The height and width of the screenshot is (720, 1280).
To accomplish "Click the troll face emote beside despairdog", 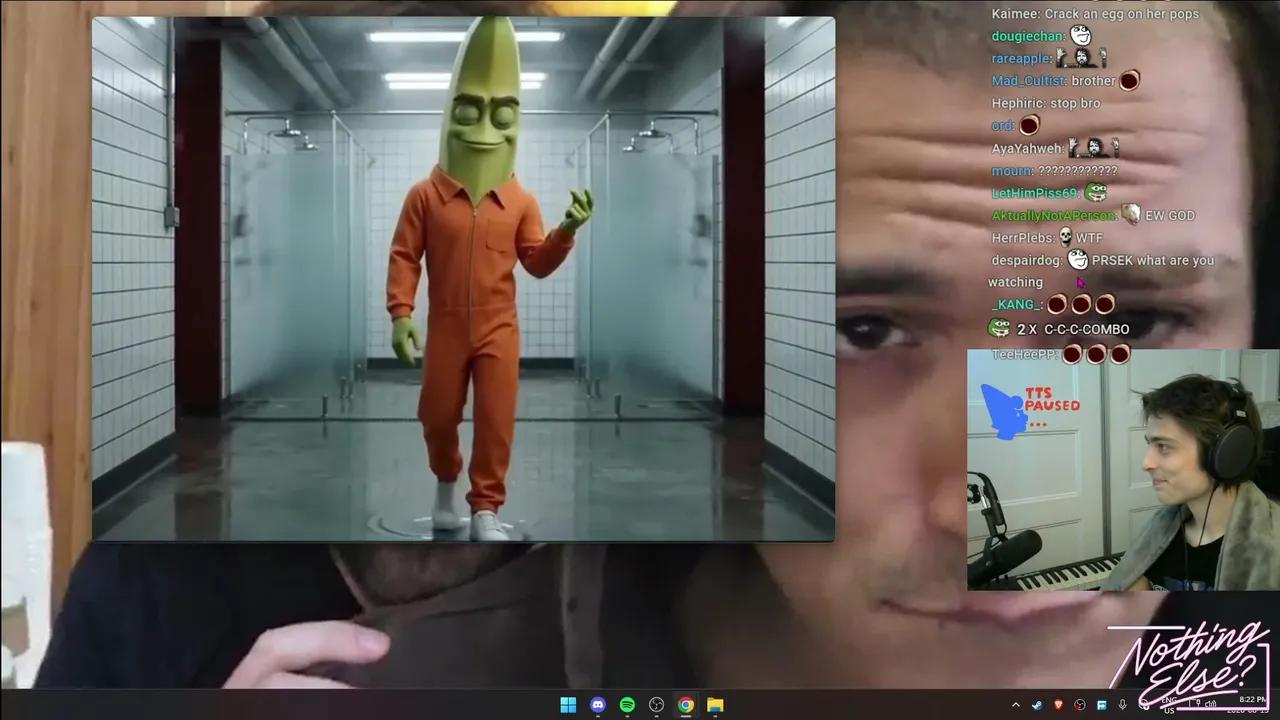I will point(1077,260).
